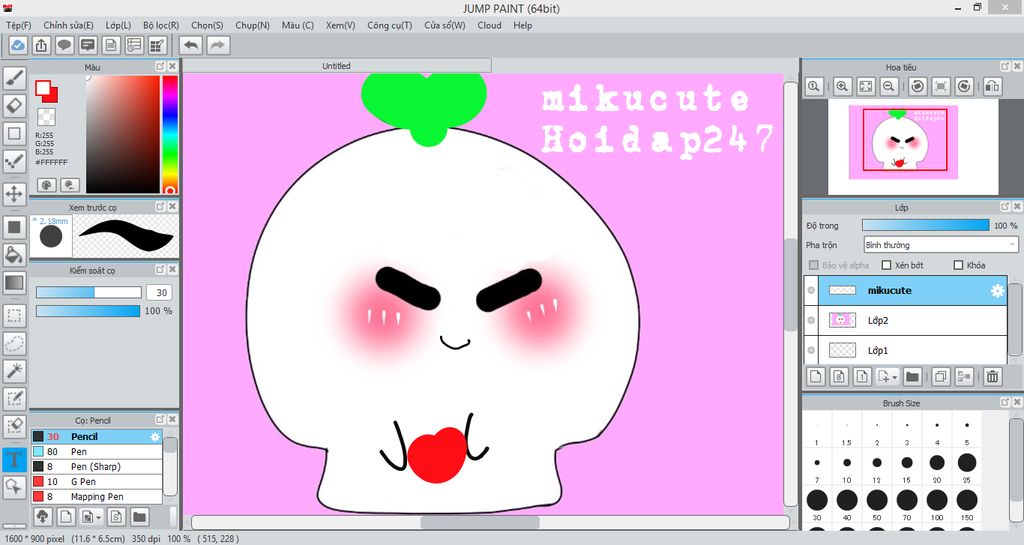The width and height of the screenshot is (1024, 545).
Task: Open the Bộ lọc(R) menu
Action: click(161, 25)
